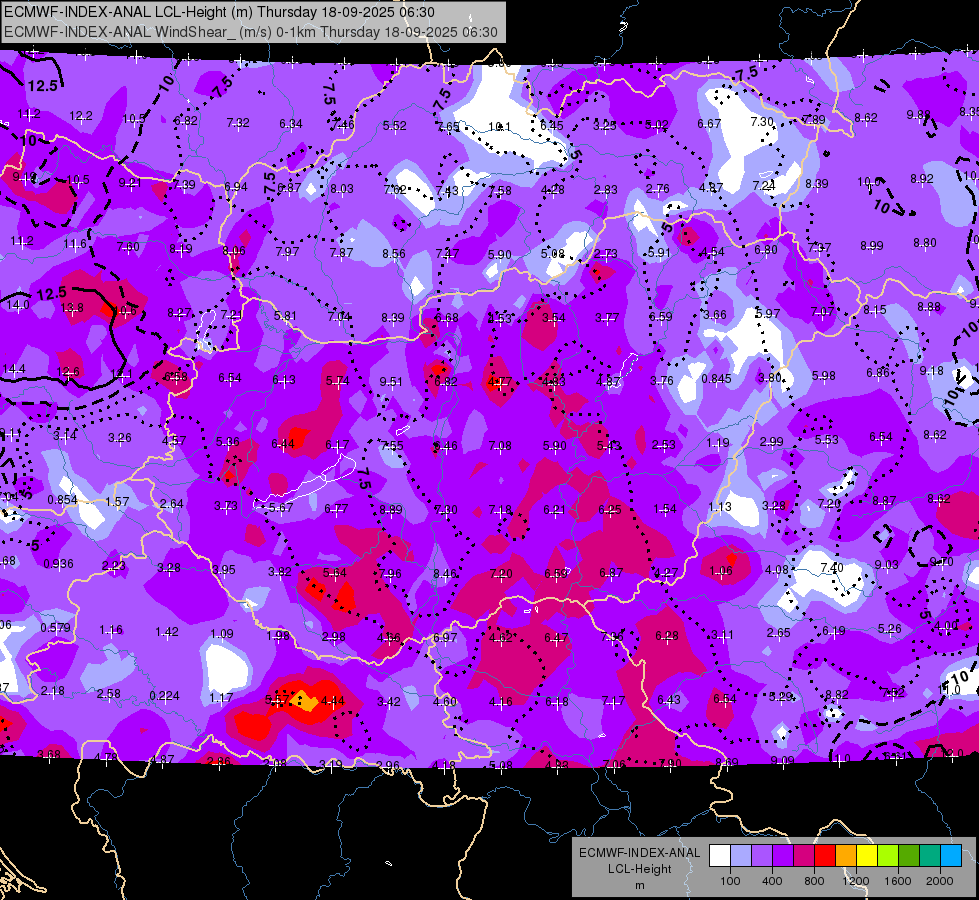Click the red legend swatch
The width and height of the screenshot is (979, 900).
click(825, 856)
